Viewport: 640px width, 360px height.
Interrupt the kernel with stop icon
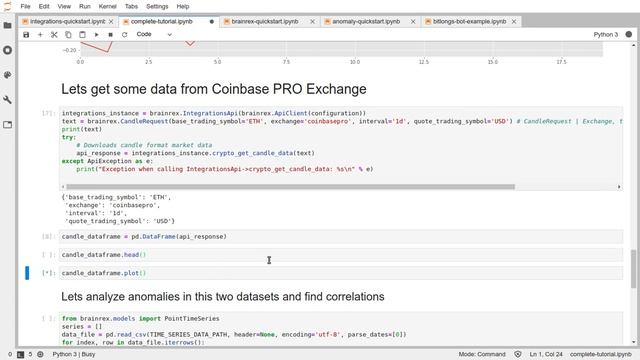(x=110, y=35)
